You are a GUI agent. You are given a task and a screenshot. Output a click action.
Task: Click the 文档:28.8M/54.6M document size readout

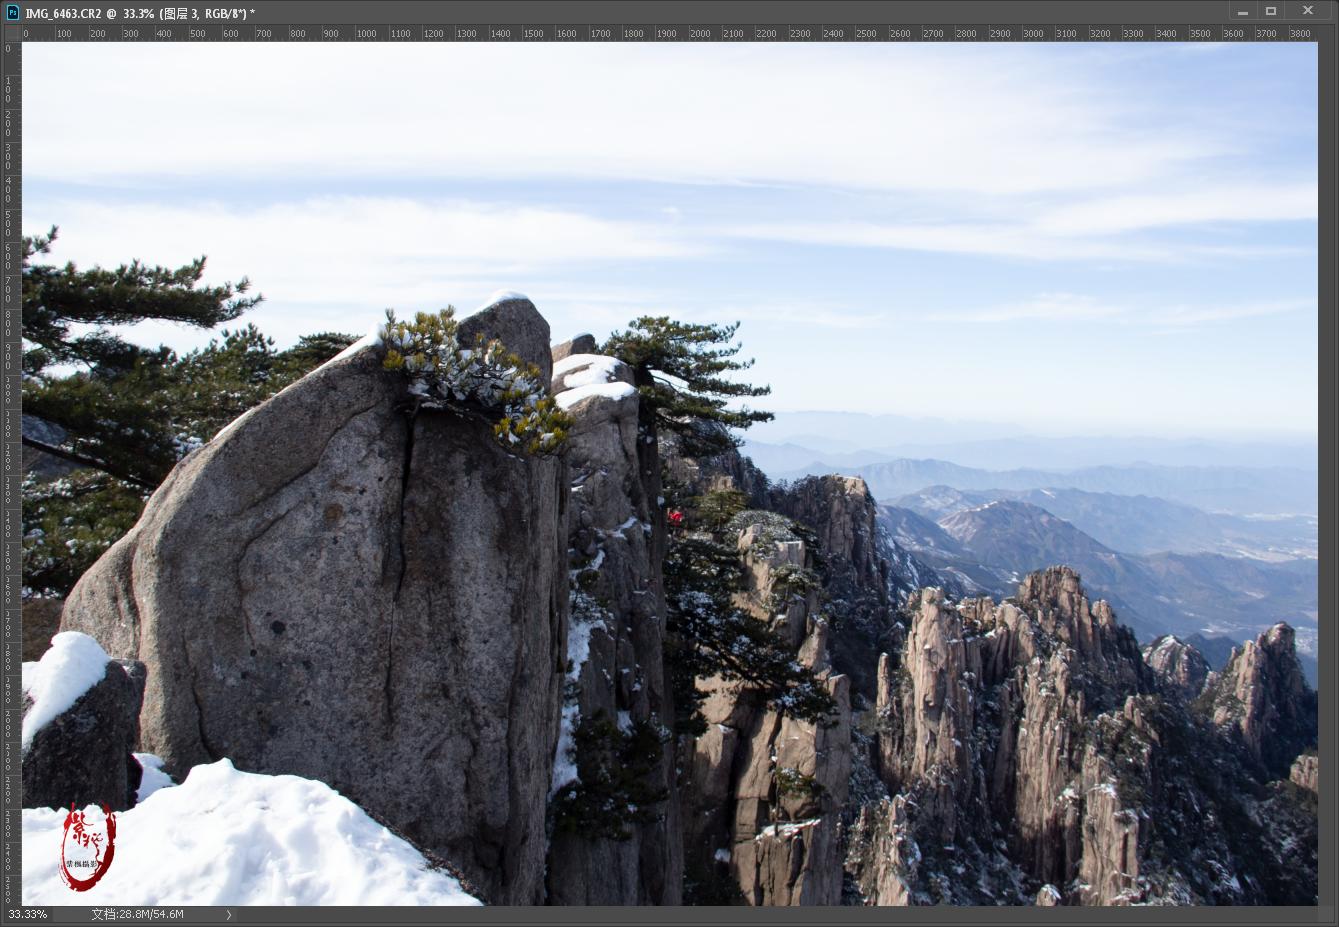click(137, 914)
